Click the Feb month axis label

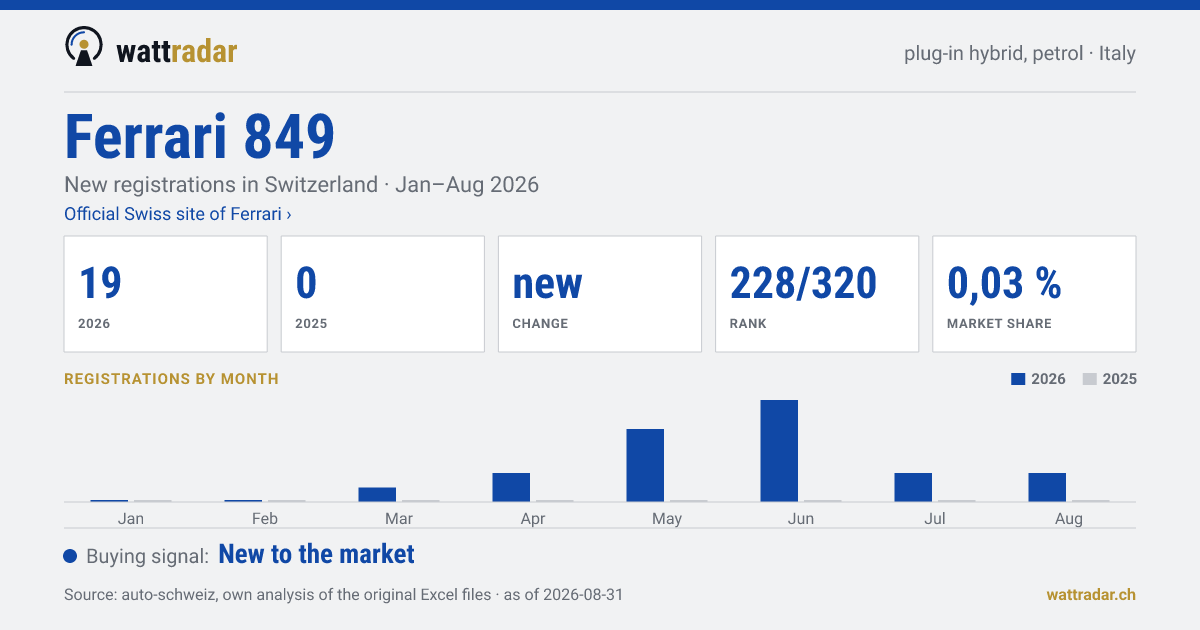[x=265, y=518]
